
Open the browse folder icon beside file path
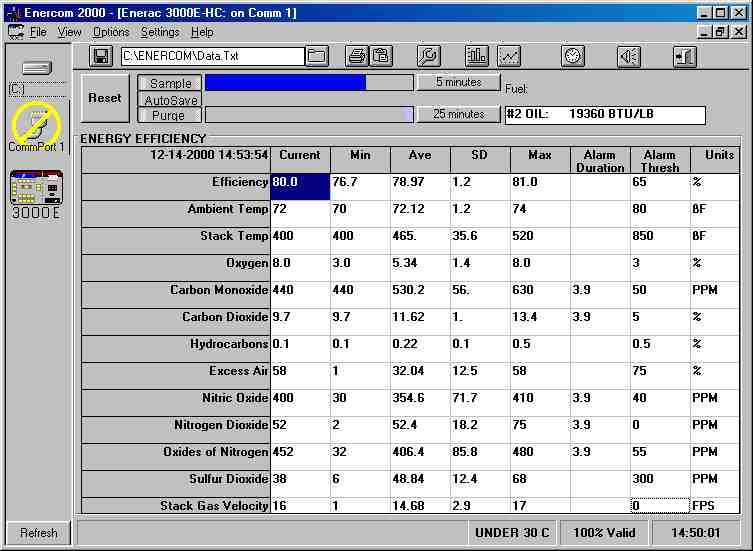click(317, 56)
